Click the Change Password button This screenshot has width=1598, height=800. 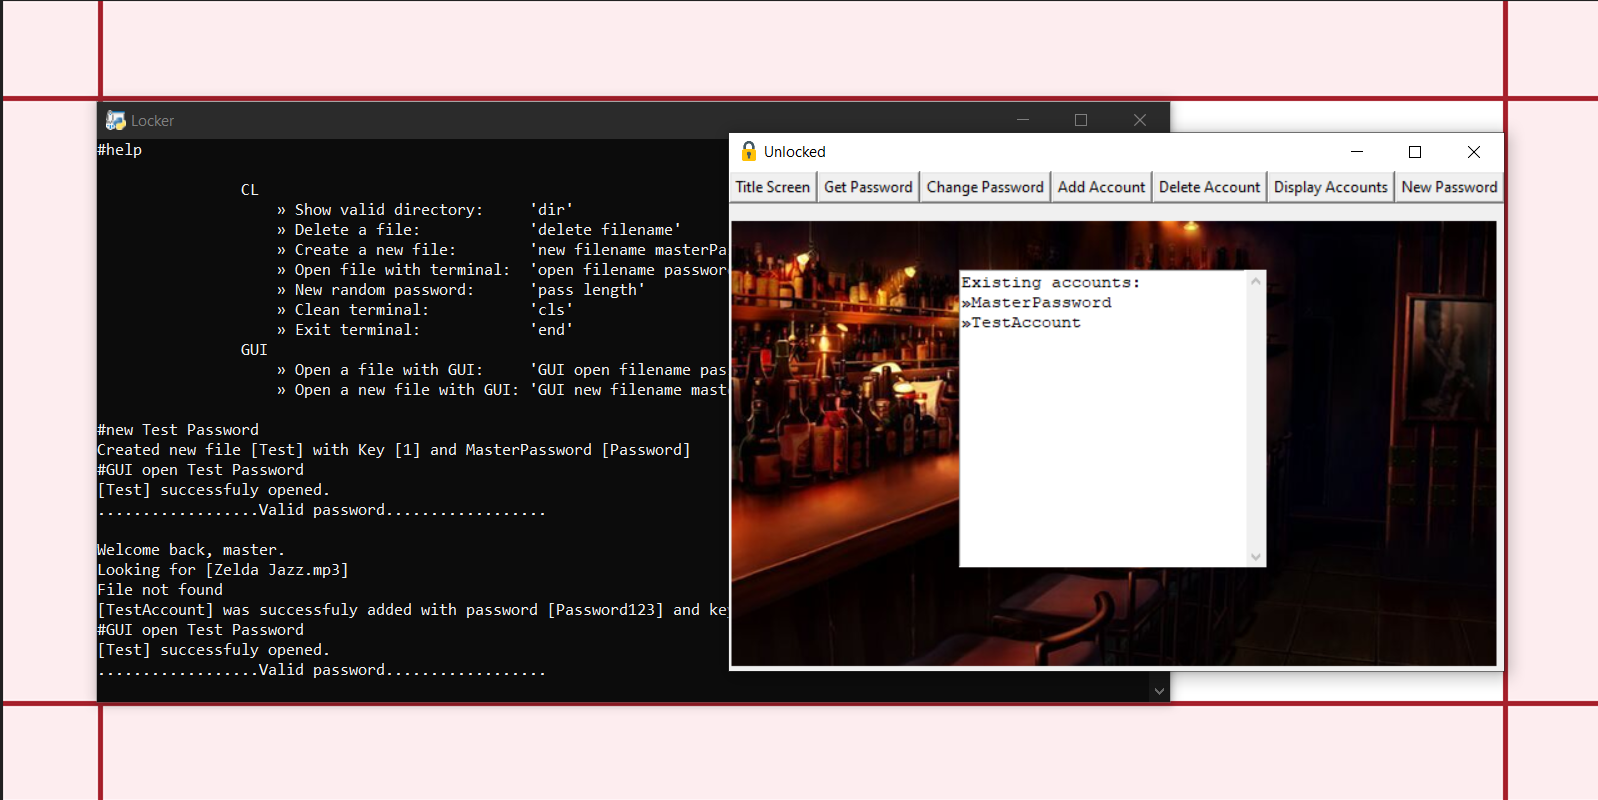(x=984, y=187)
